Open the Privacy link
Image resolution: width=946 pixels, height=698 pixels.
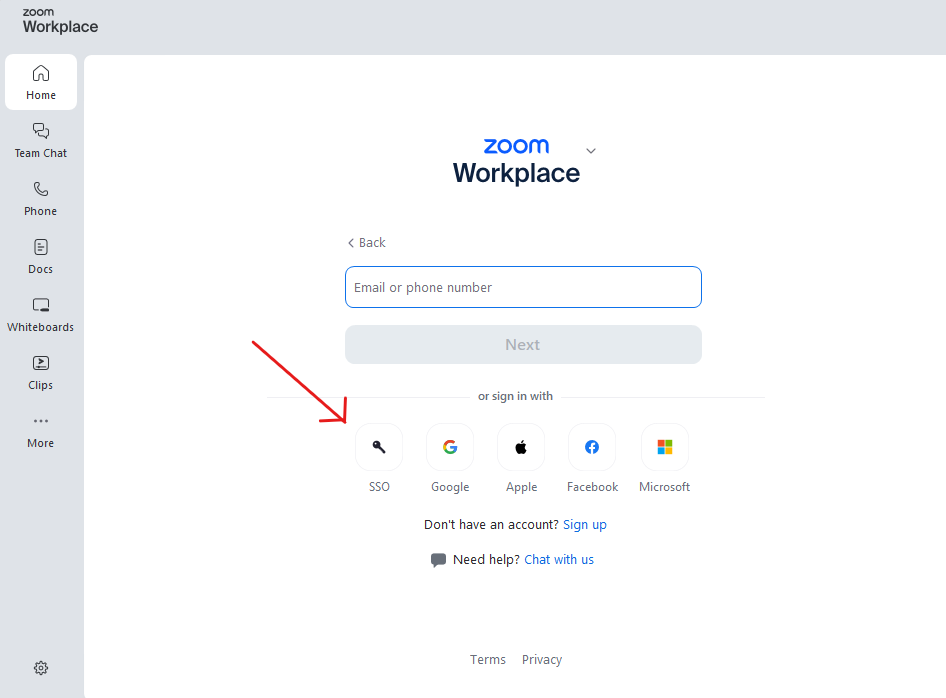click(542, 659)
